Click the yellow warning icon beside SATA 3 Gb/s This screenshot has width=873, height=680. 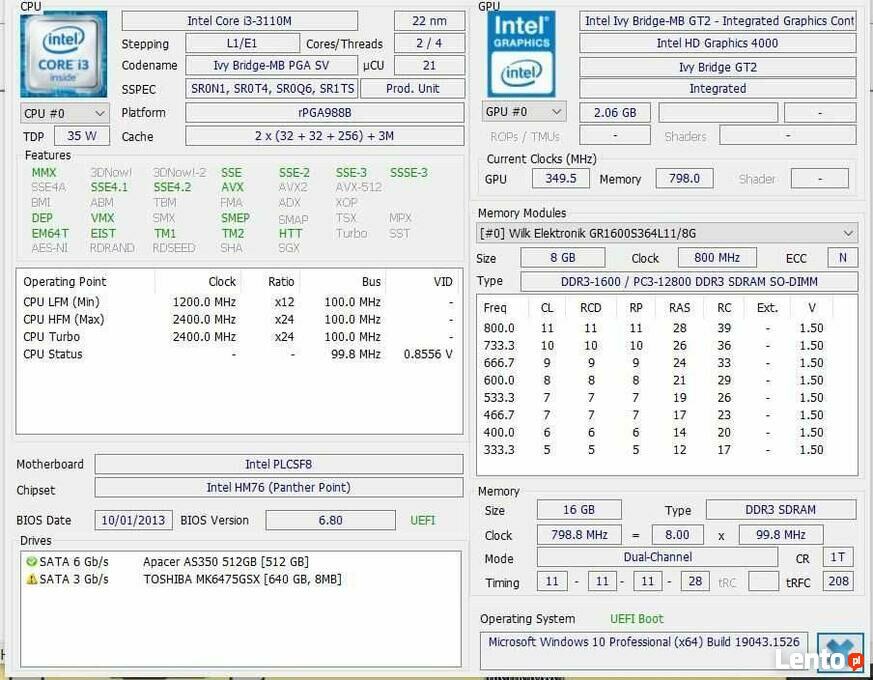pyautogui.click(x=31, y=579)
